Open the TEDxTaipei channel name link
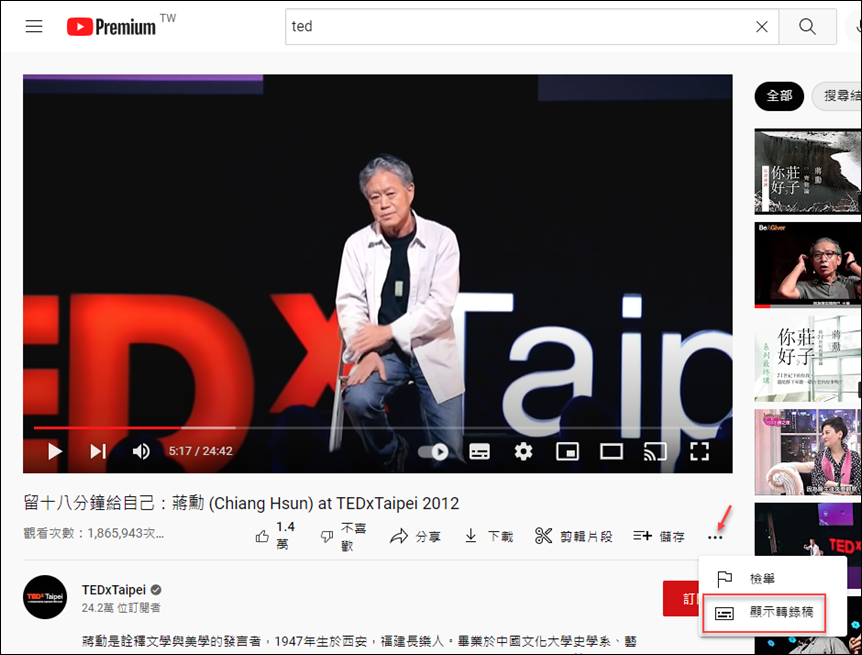Screen dimensions: 862x655 114,590
